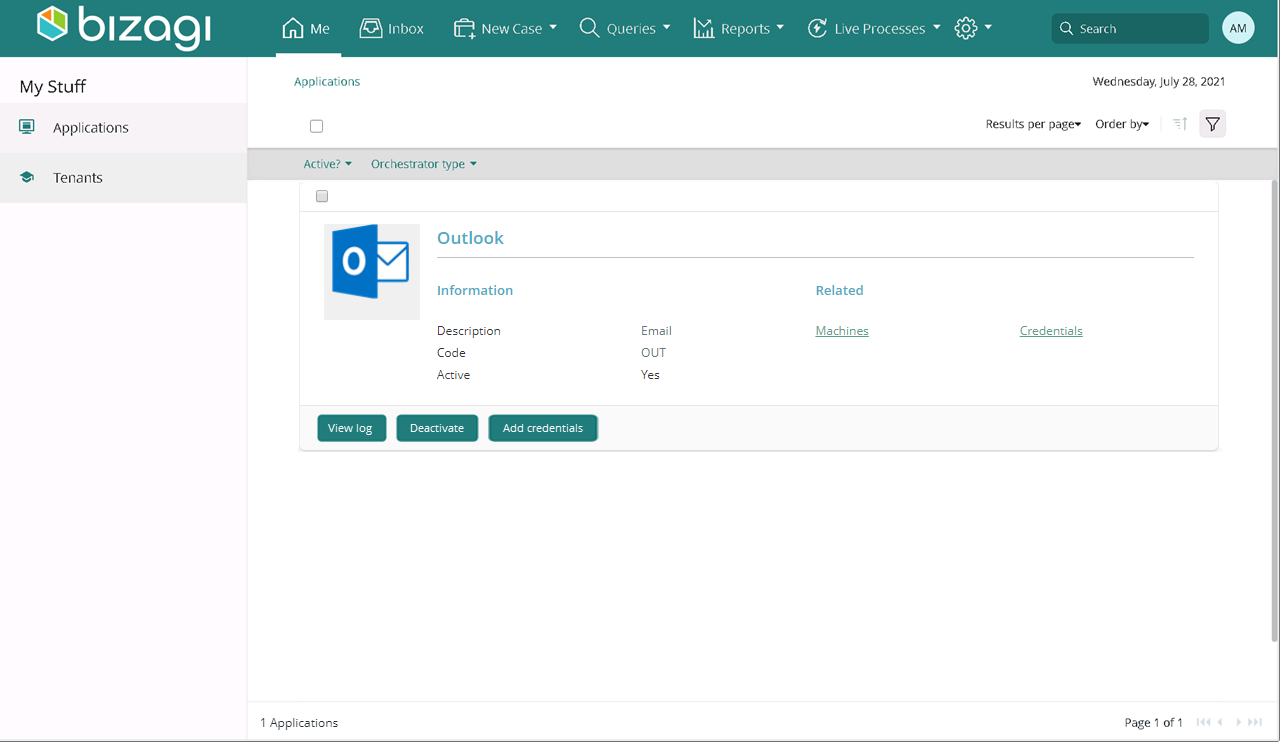Open the Machines related link
This screenshot has height=742, width=1280.
click(842, 331)
